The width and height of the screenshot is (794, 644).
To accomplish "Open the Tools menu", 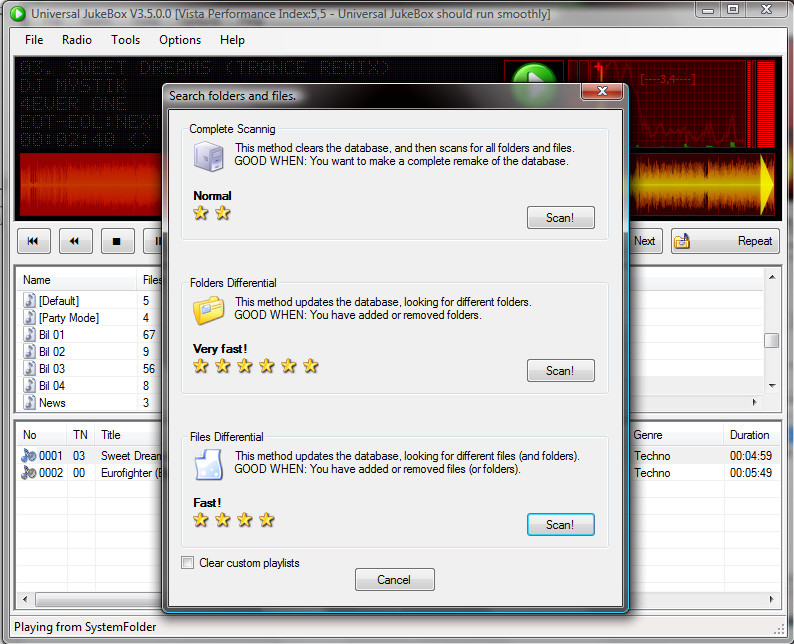I will tap(126, 39).
